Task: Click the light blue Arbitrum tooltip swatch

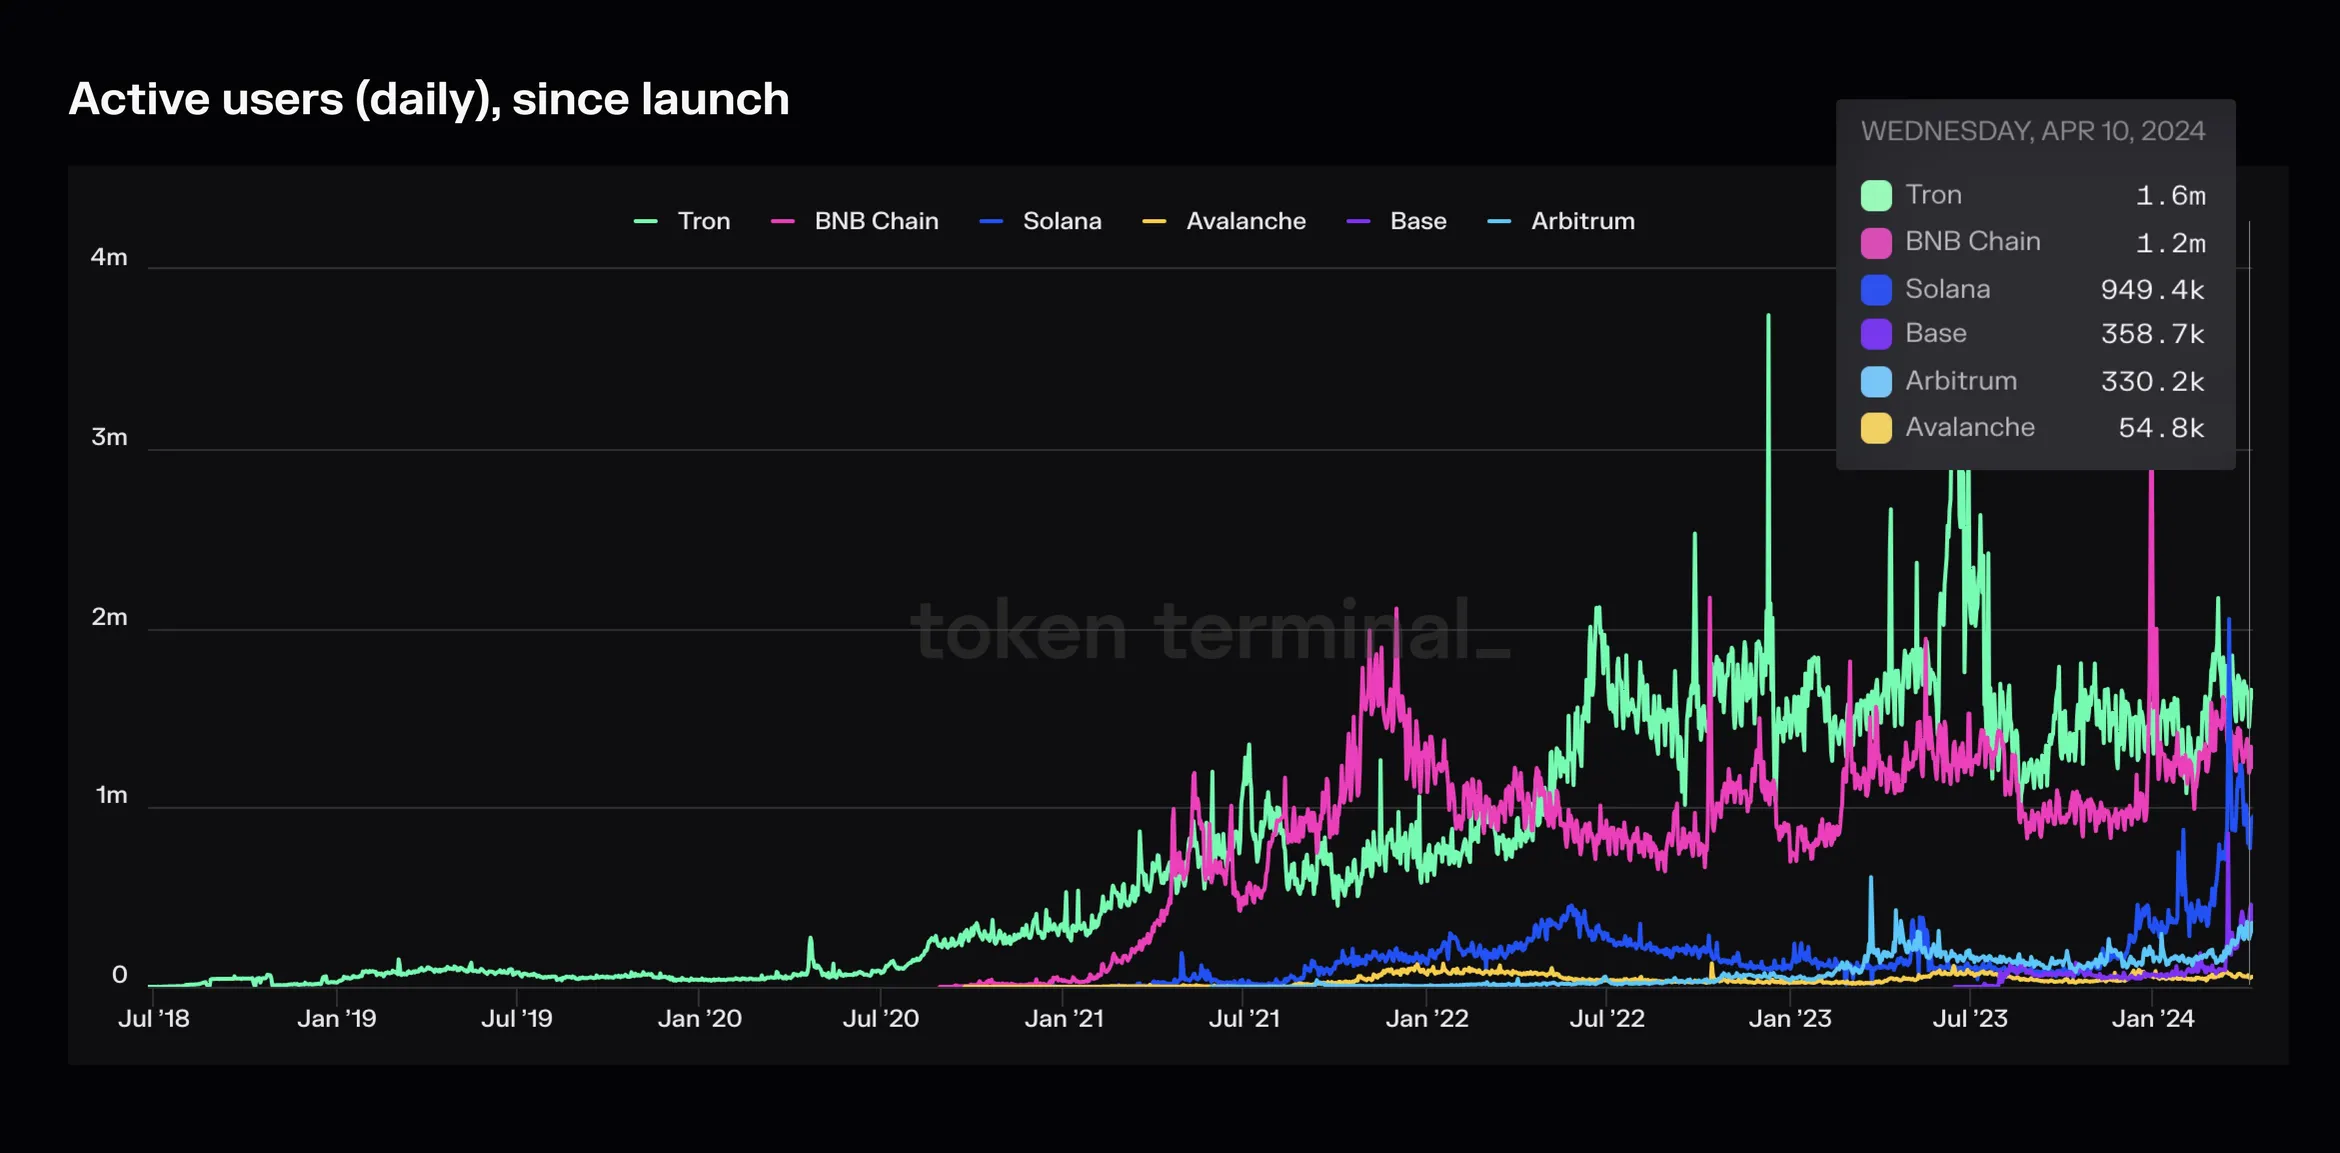Action: coord(1876,381)
